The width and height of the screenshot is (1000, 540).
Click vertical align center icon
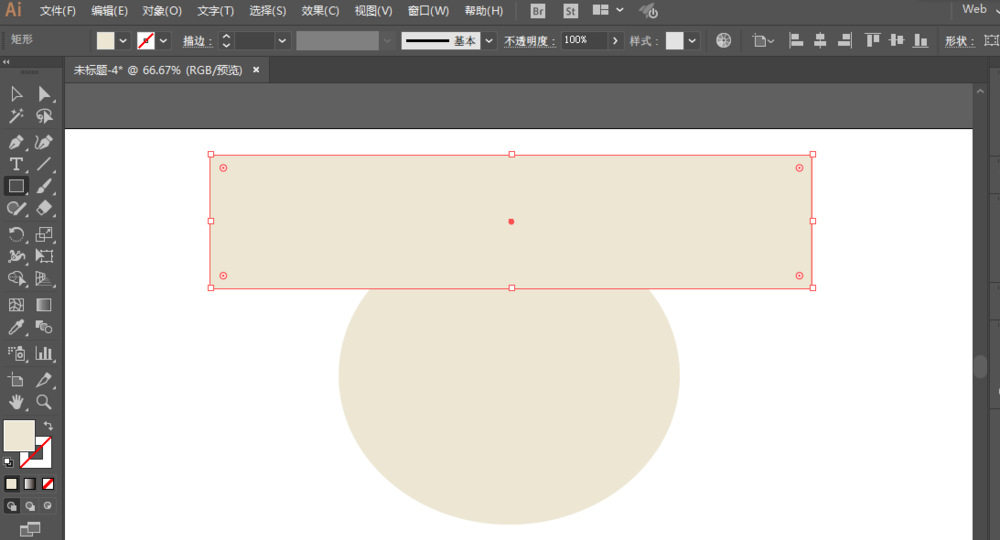[x=897, y=41]
